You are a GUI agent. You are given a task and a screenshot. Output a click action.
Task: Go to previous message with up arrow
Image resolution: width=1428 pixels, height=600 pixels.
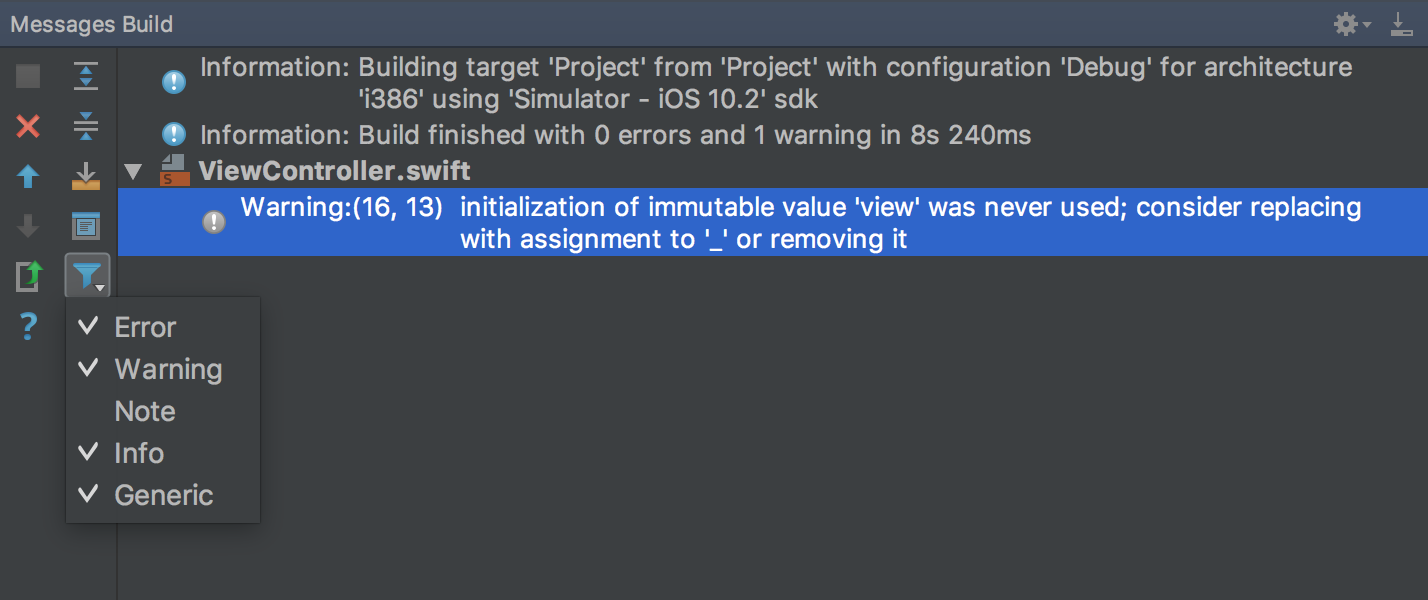[28, 177]
